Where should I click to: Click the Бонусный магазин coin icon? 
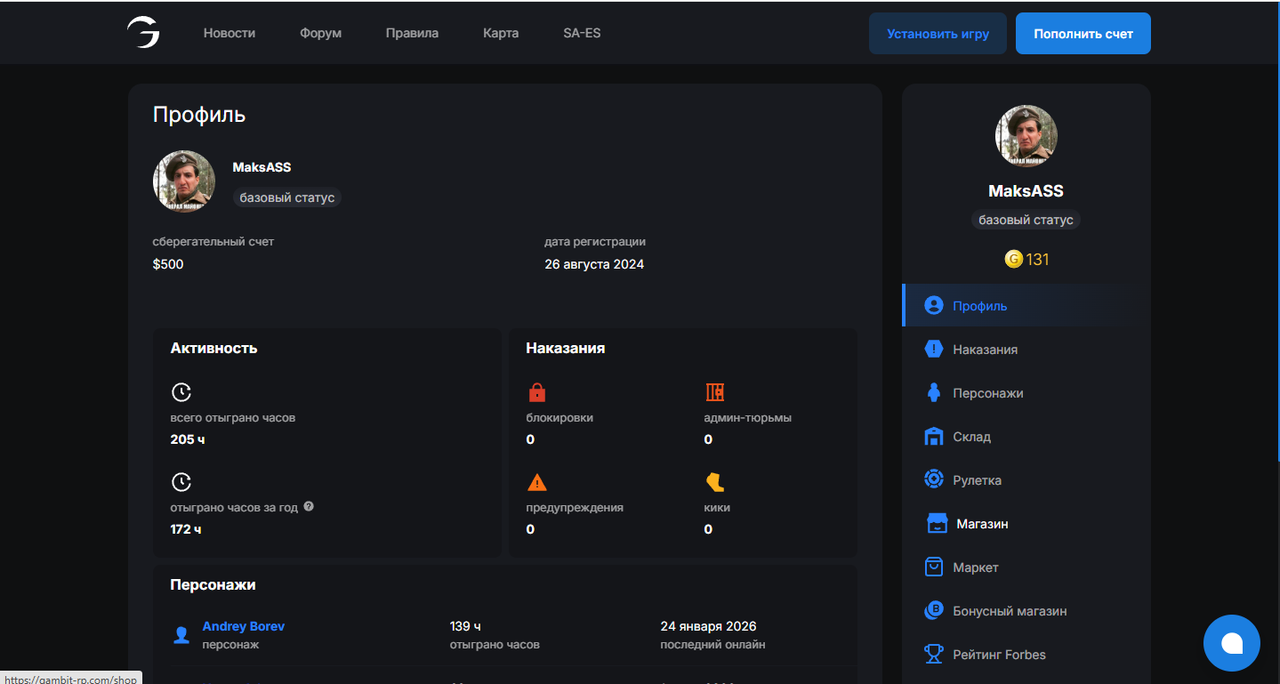tap(934, 610)
